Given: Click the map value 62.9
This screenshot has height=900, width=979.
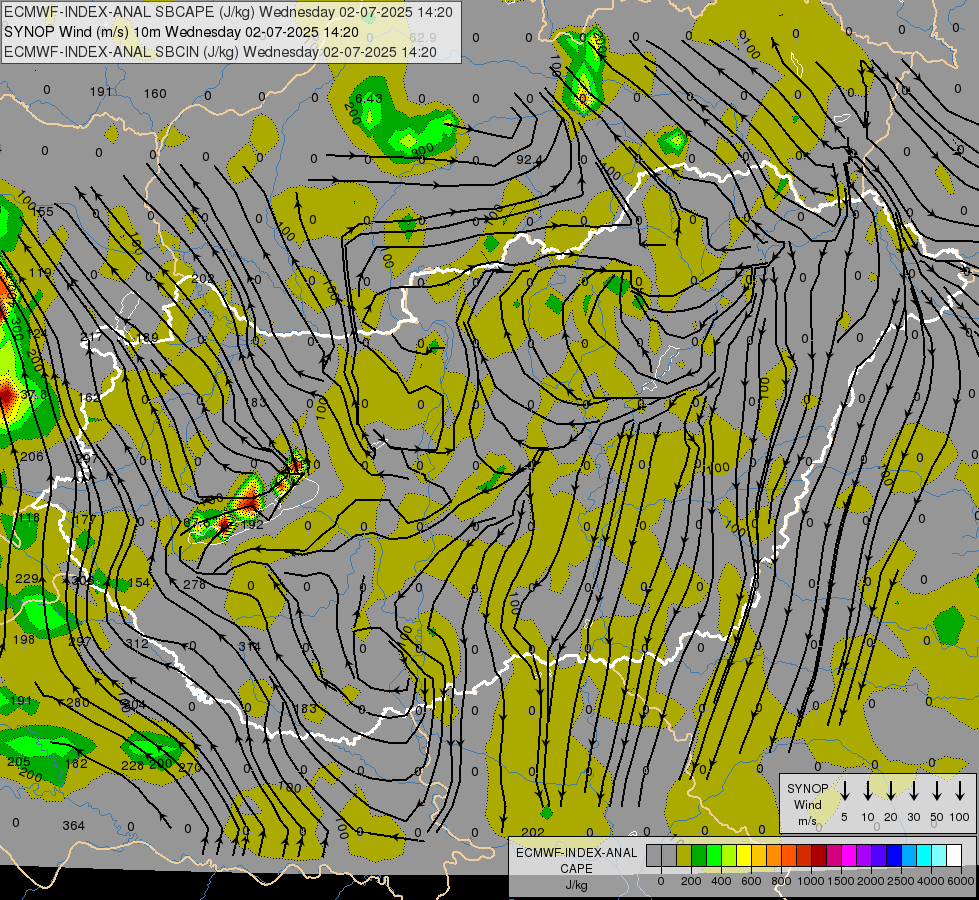Looking at the screenshot, I should click(x=423, y=37).
